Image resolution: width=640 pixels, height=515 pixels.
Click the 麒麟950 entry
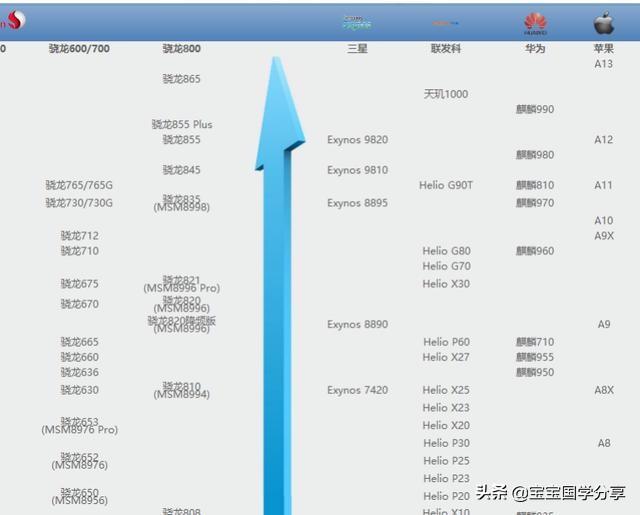tap(535, 372)
